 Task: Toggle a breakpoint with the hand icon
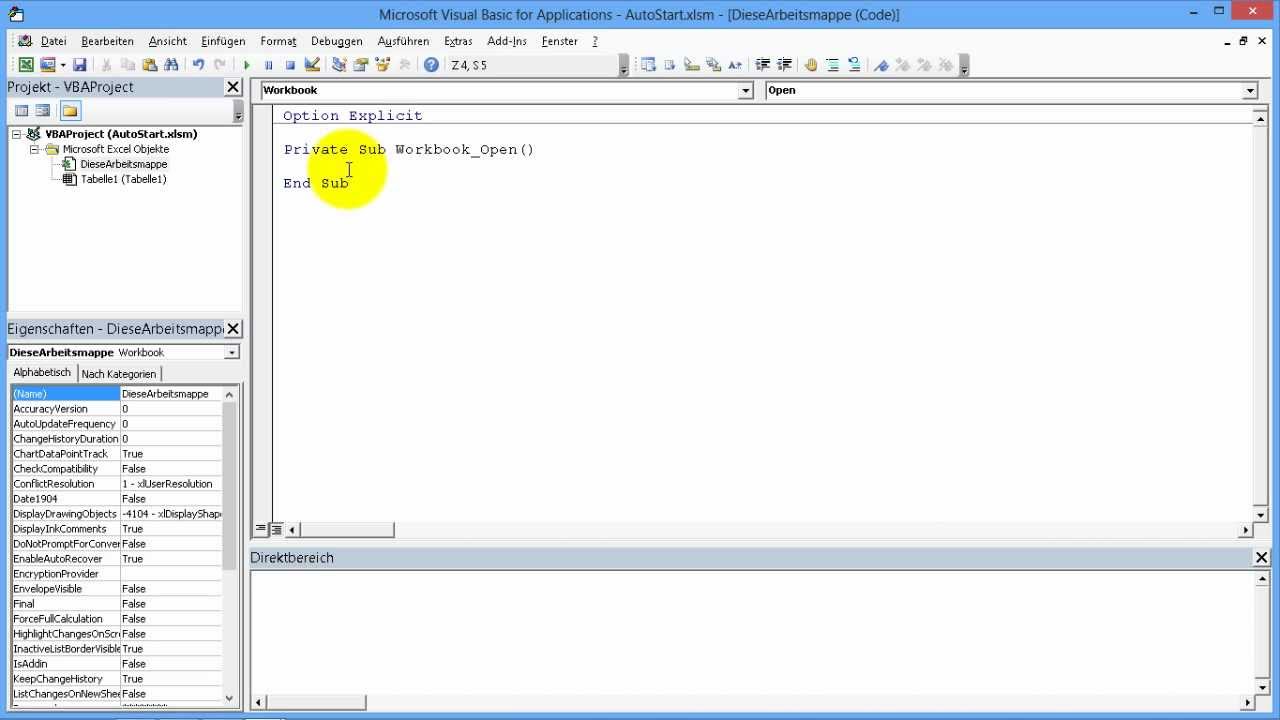point(811,65)
